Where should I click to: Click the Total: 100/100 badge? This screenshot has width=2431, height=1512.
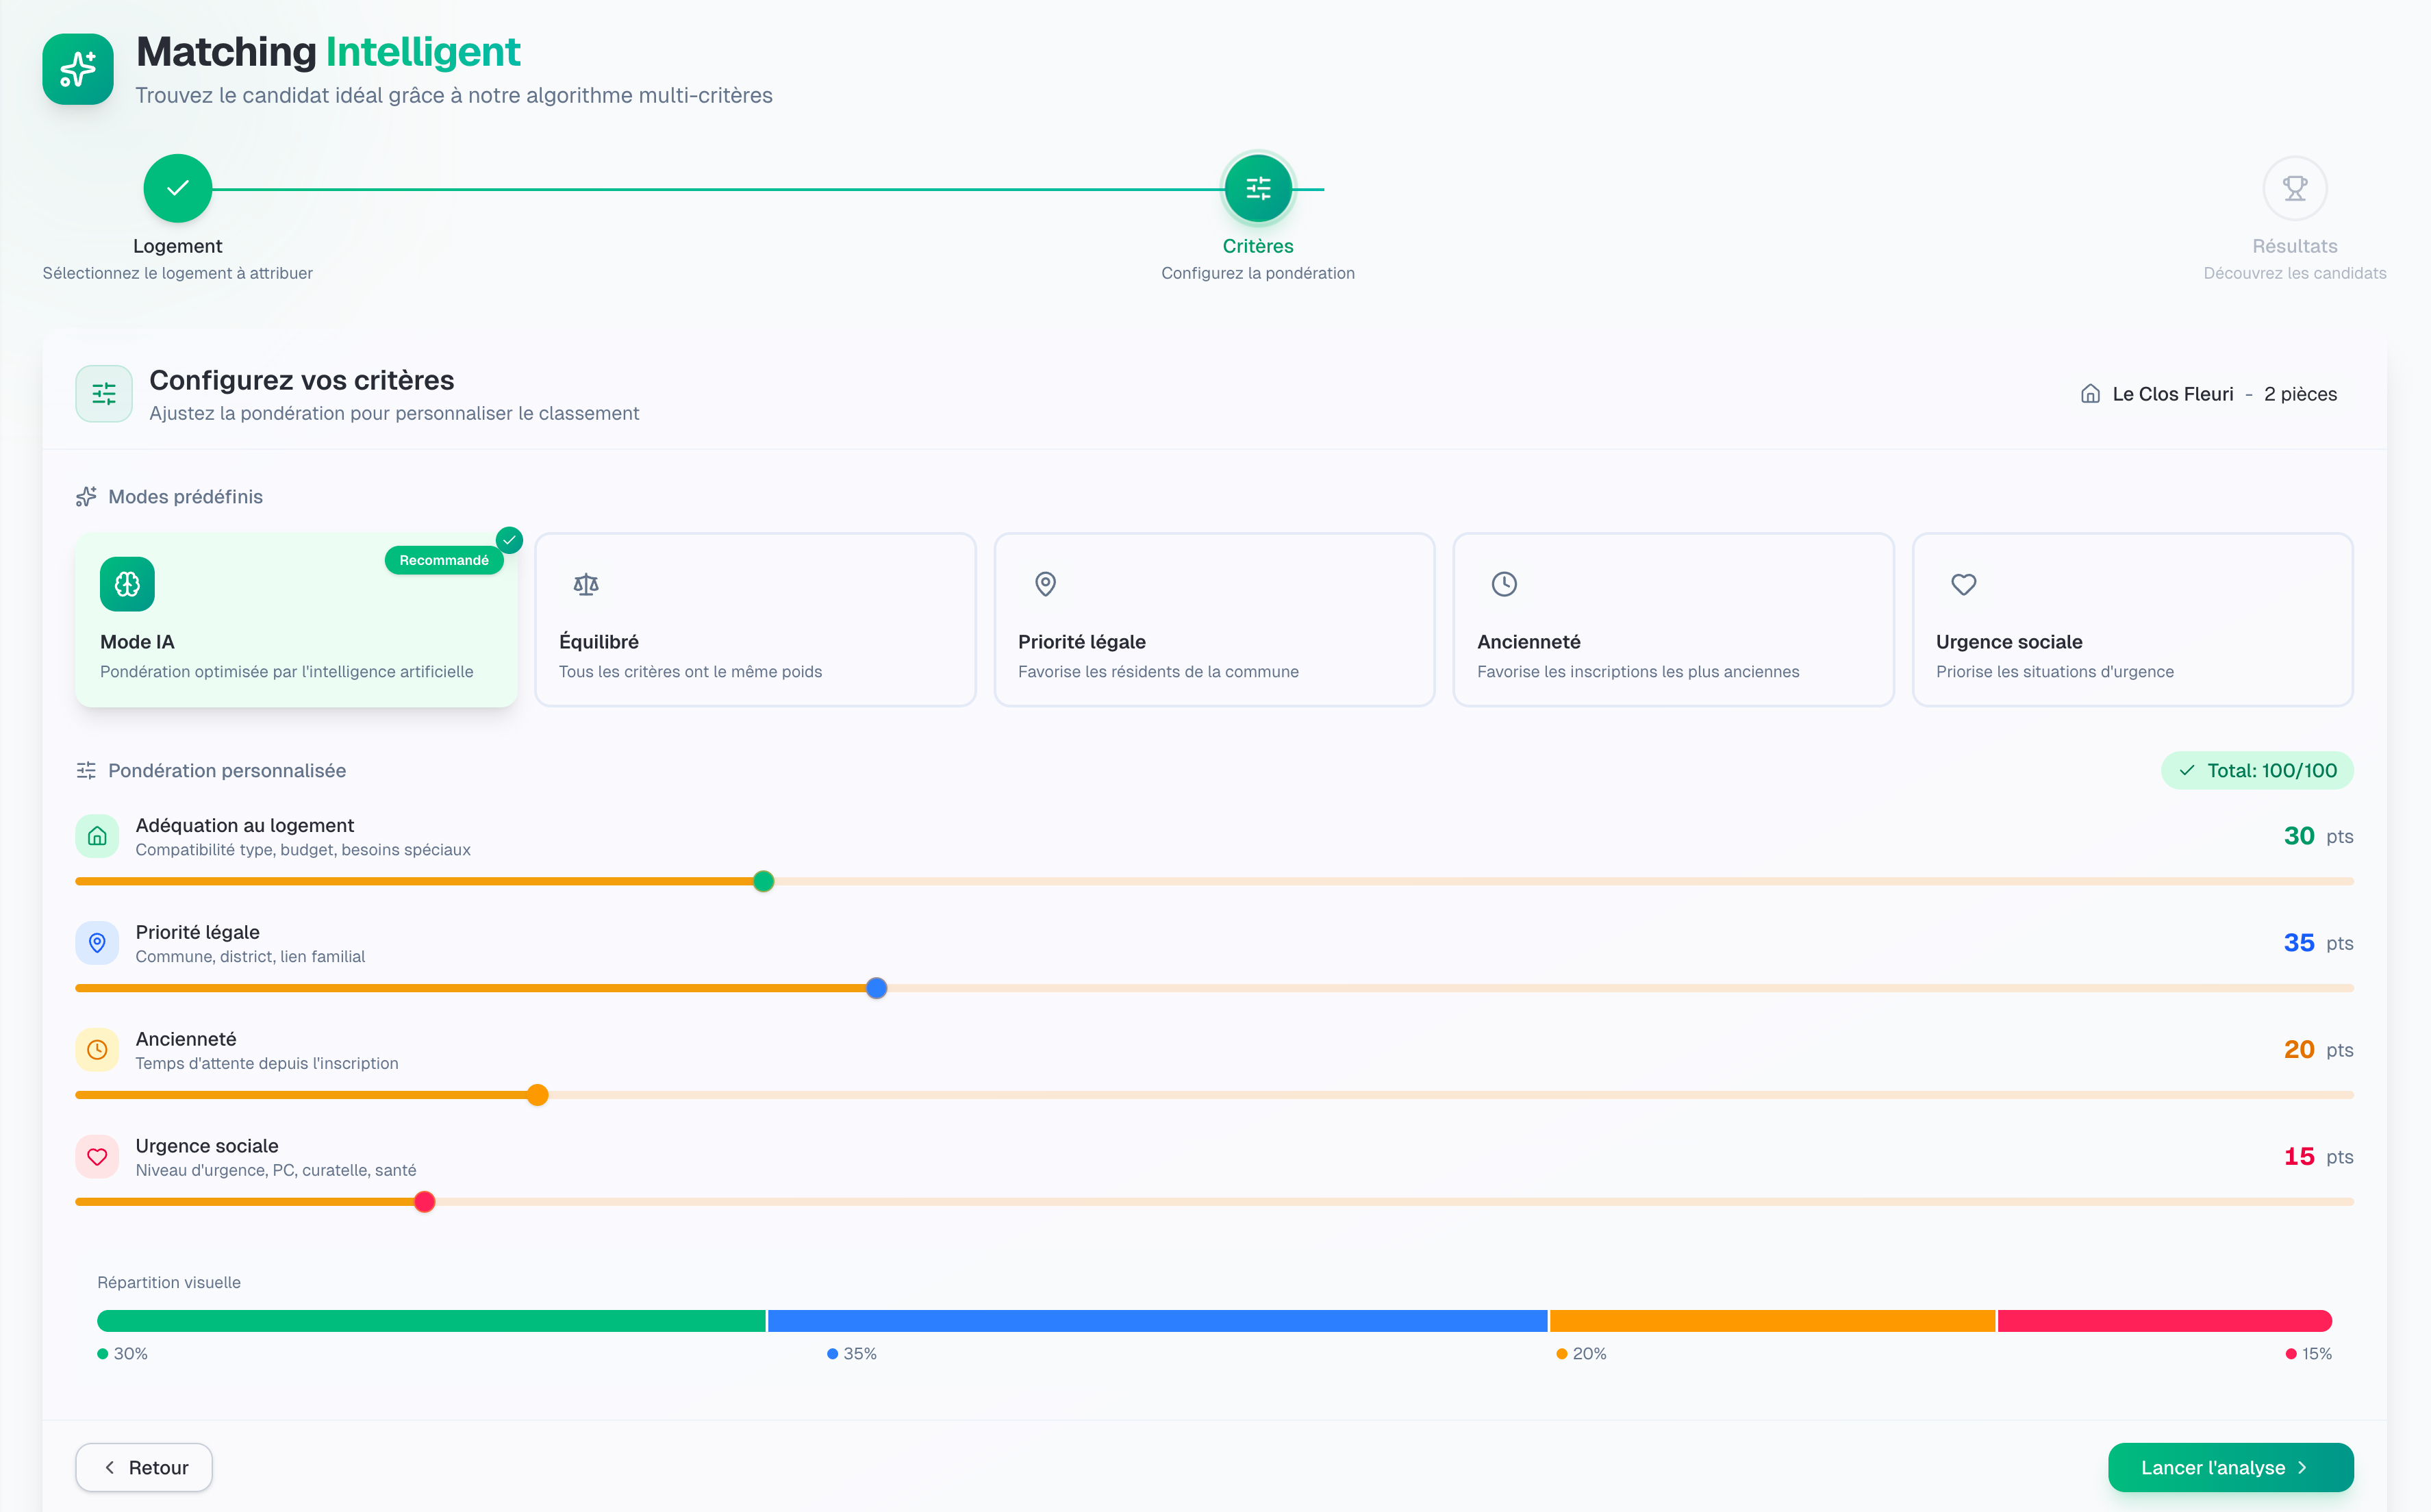(x=2257, y=770)
